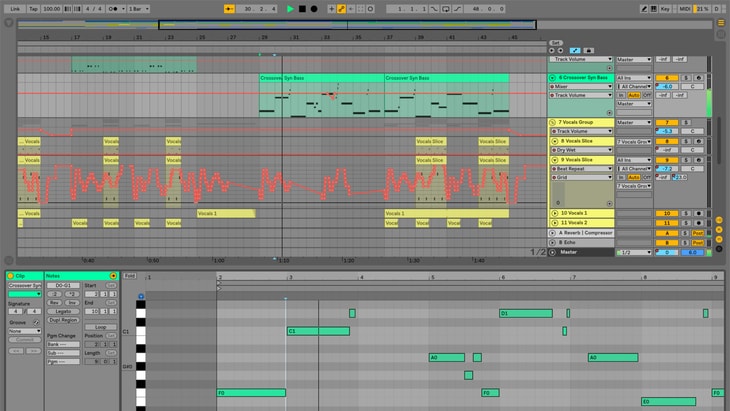Open the MIDI map mode

pos(684,9)
